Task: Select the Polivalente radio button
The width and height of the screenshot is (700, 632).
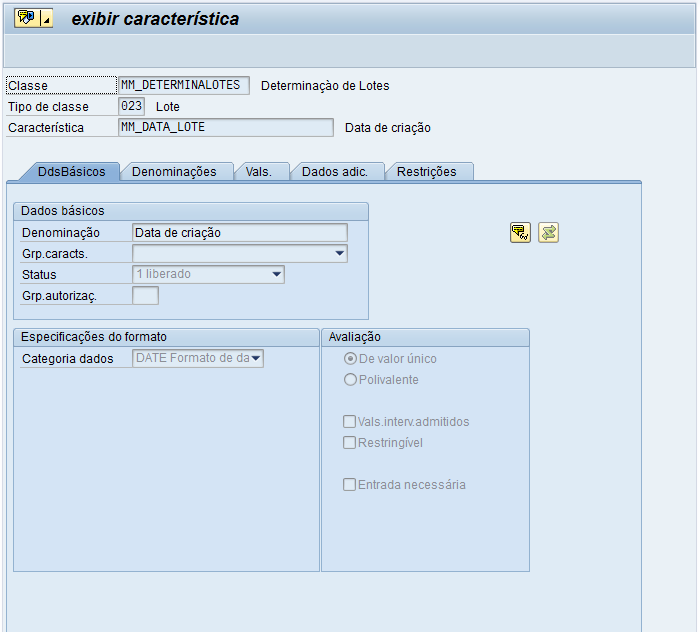Action: (350, 379)
